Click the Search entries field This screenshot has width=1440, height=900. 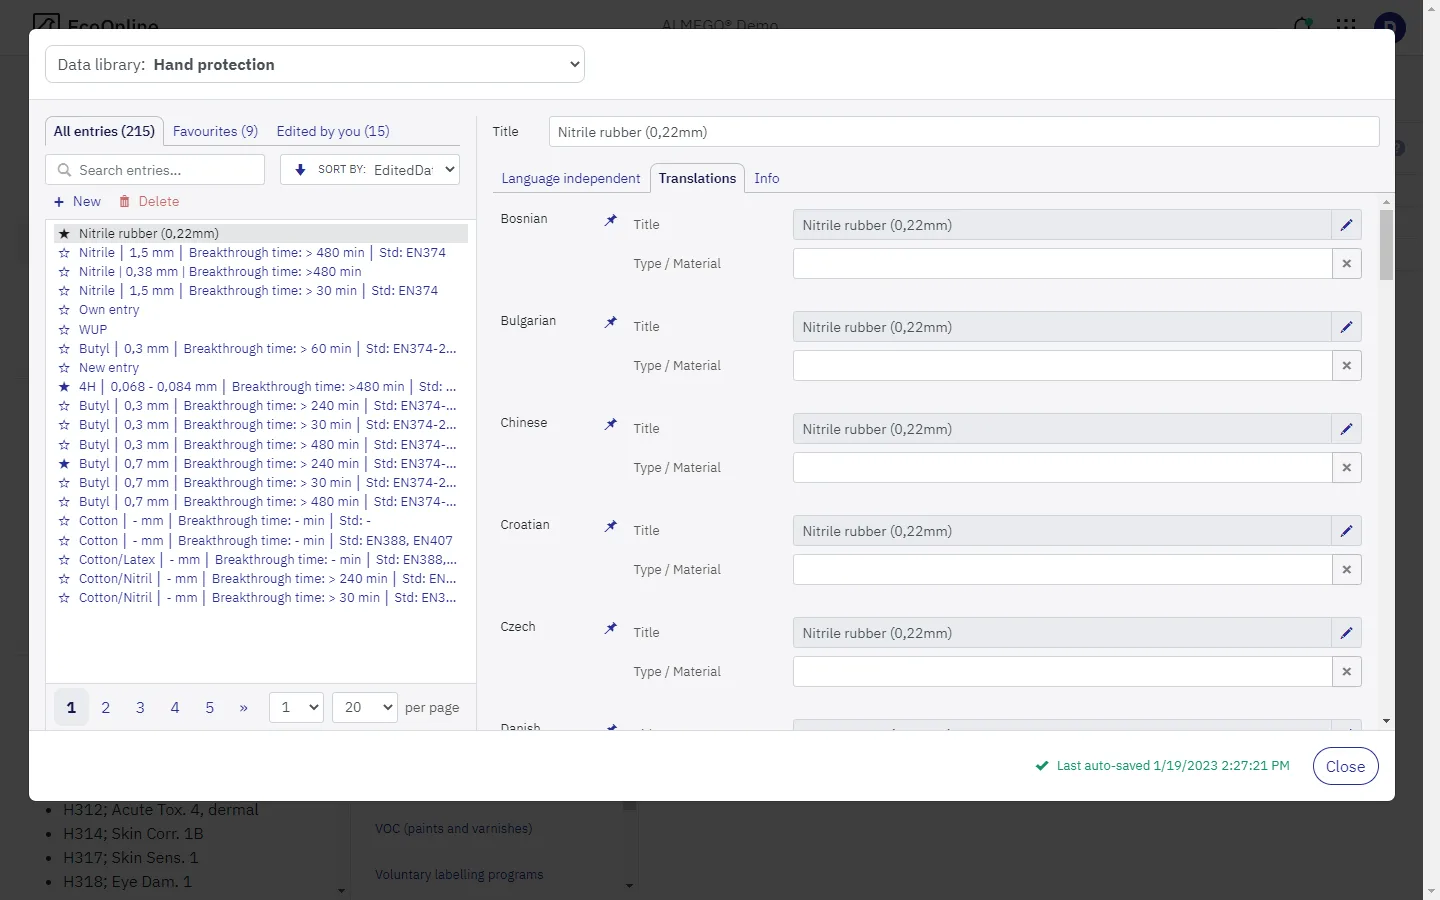(155, 170)
